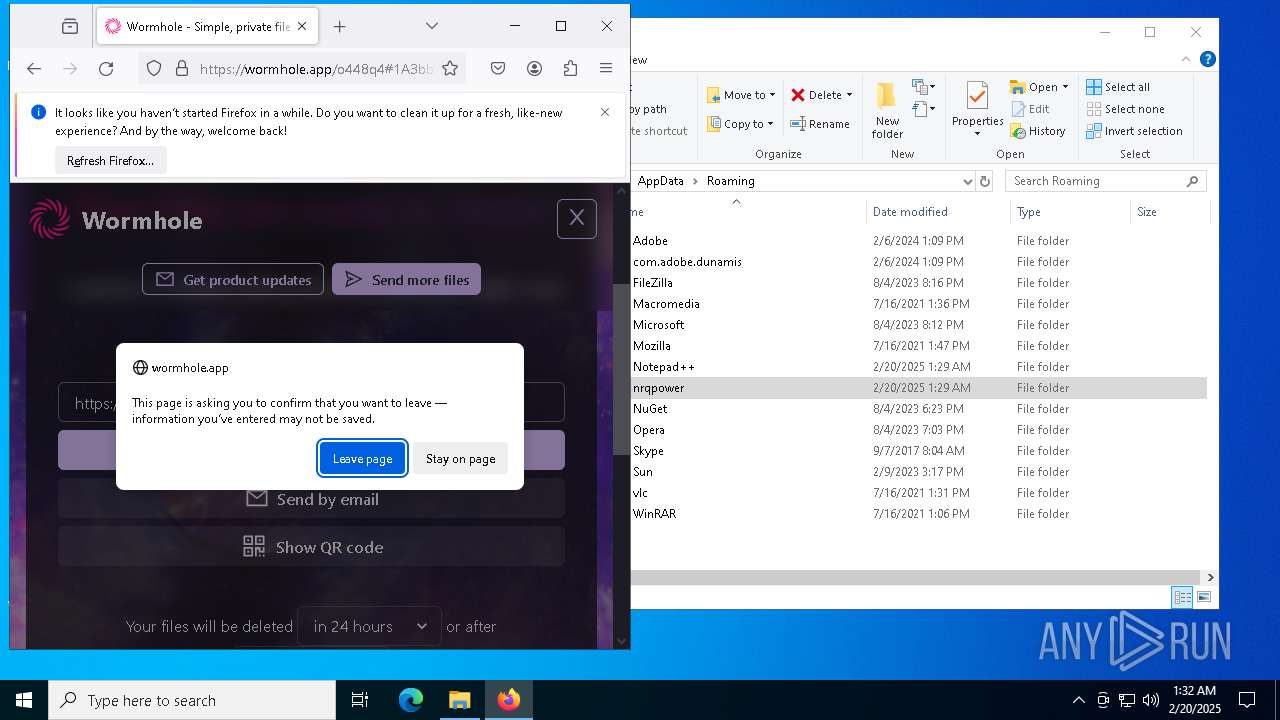Open Explorer Help icon

[x=1208, y=59]
